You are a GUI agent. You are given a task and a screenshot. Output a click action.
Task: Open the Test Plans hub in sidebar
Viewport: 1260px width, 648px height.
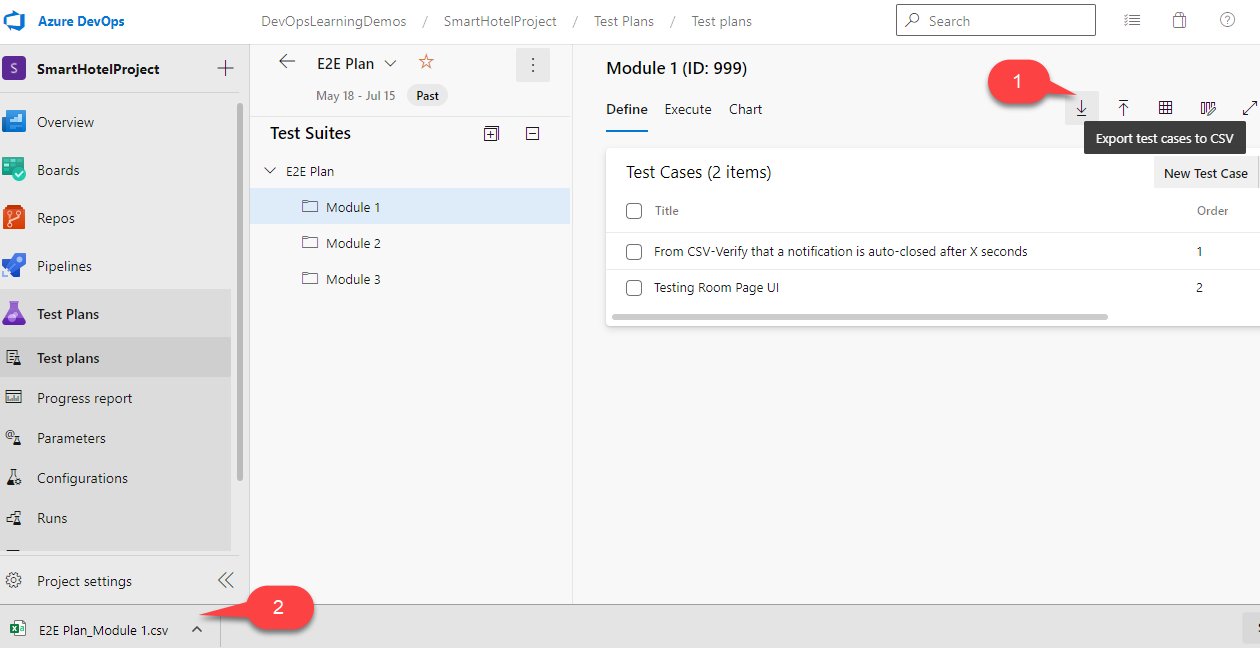coord(68,314)
